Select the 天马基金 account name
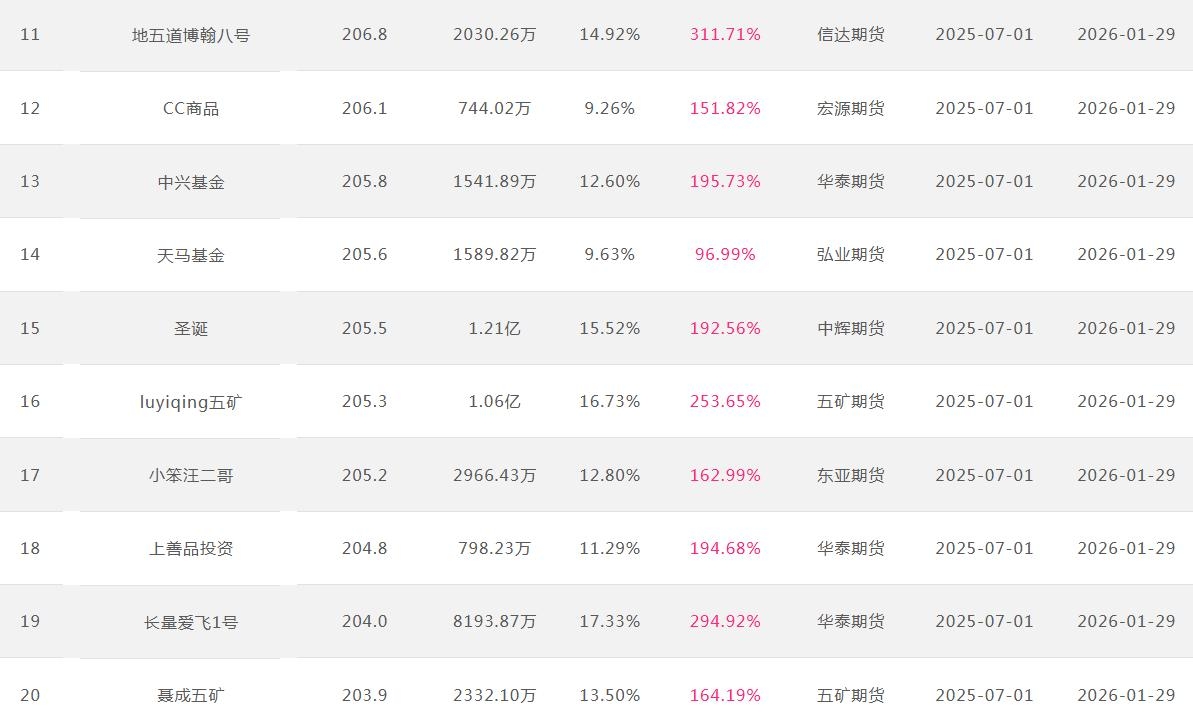 pos(190,255)
